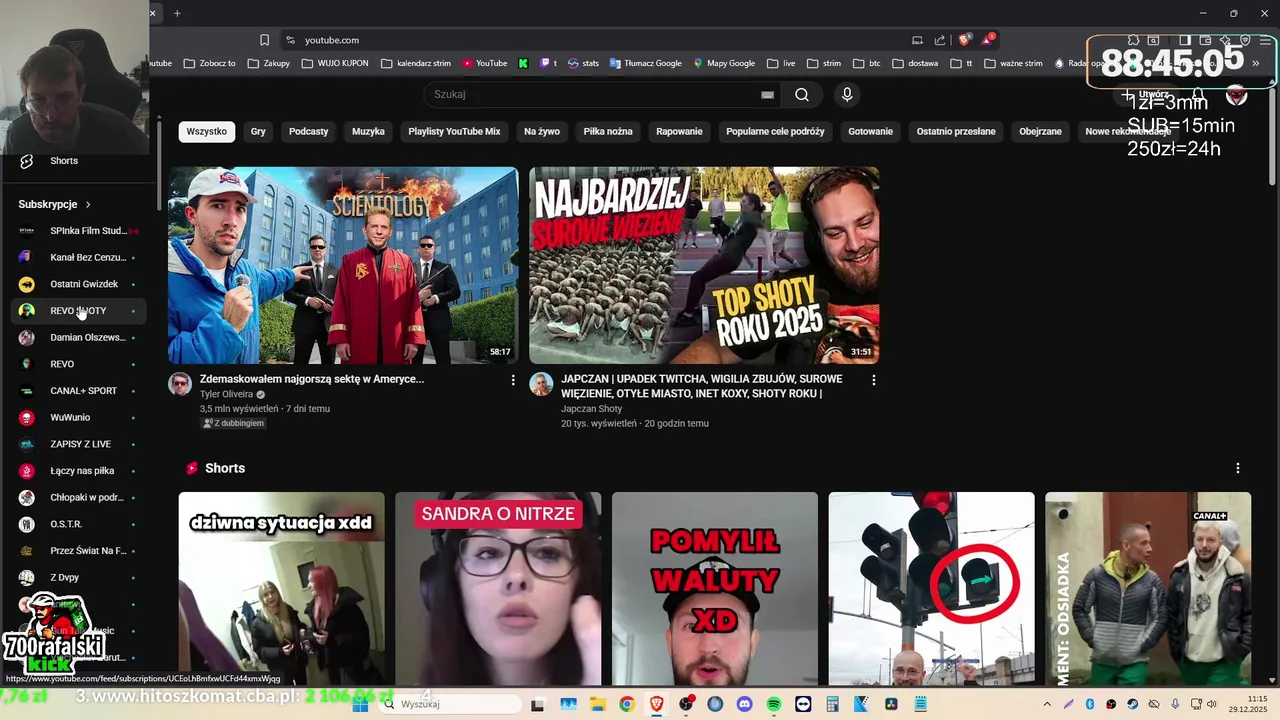1280x720 pixels.
Task: Select the Muzyka filter chip
Action: point(368,132)
